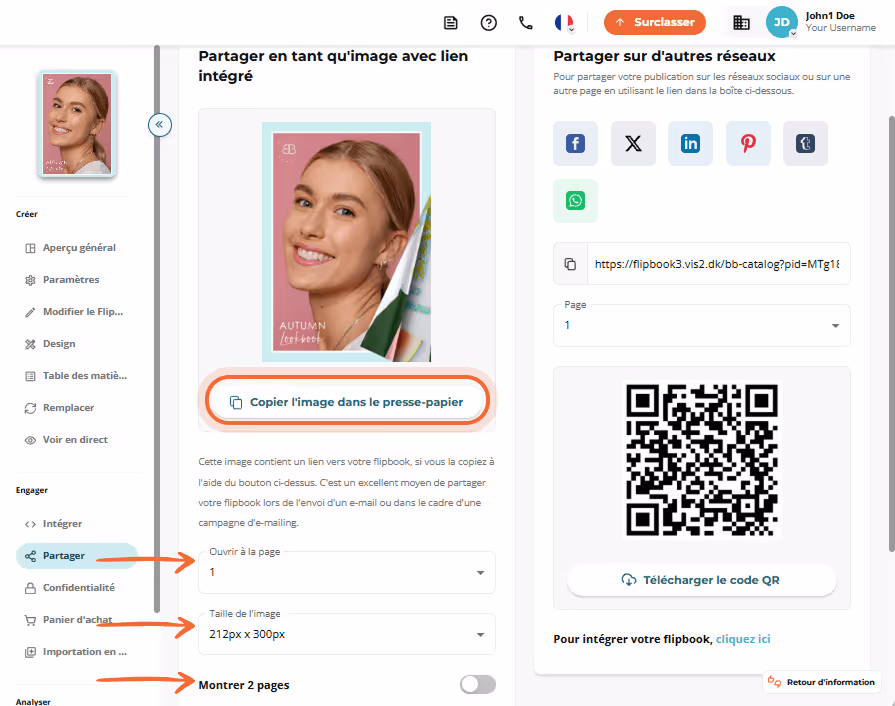The width and height of the screenshot is (895, 706).
Task: Open Confidentialité in sidebar
Action: coord(78,587)
